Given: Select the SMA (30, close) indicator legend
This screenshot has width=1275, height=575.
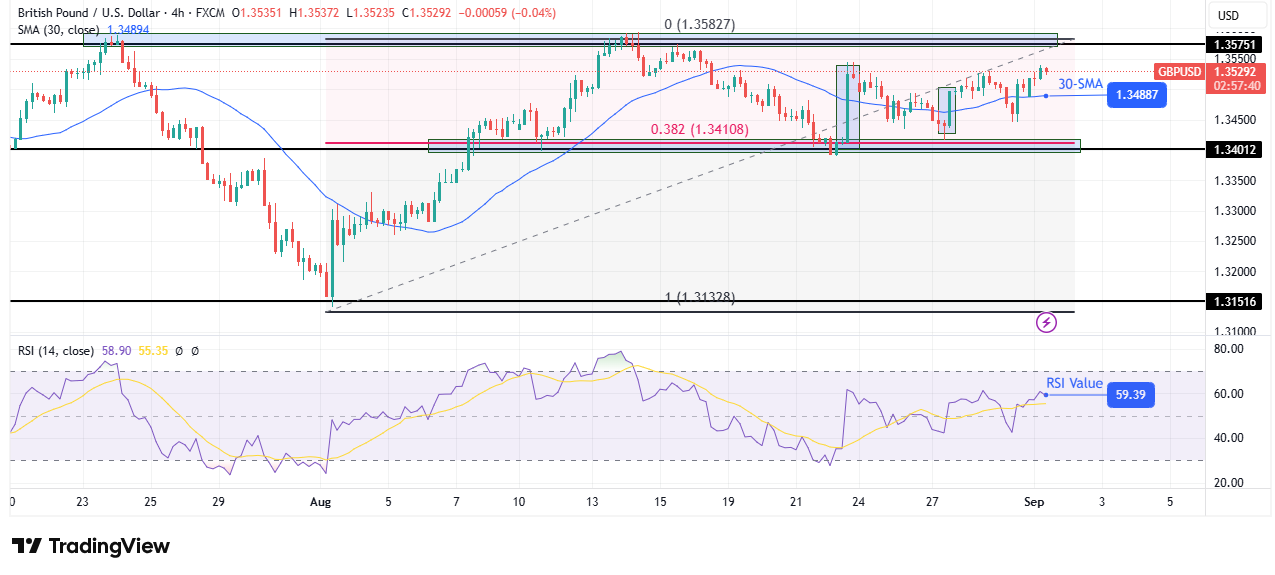Looking at the screenshot, I should point(58,30).
